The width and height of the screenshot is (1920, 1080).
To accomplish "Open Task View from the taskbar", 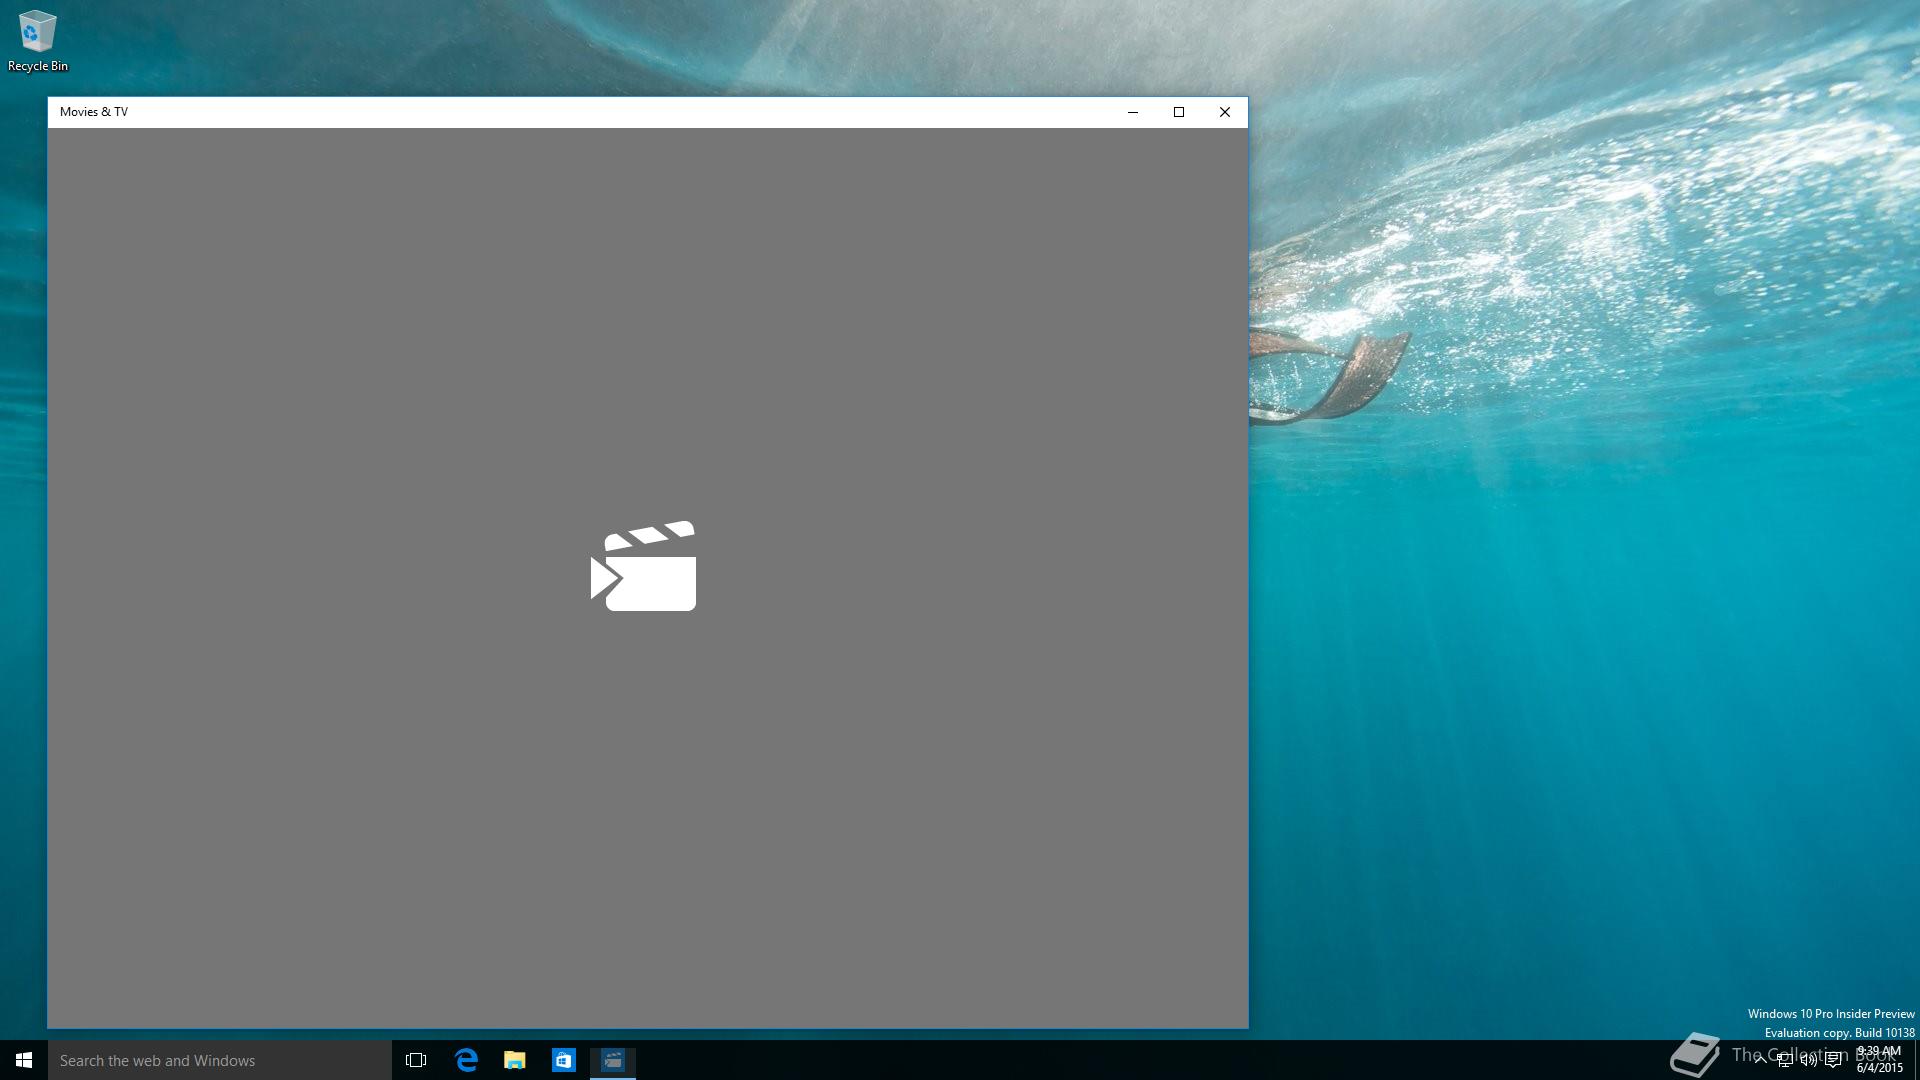I will [416, 1060].
